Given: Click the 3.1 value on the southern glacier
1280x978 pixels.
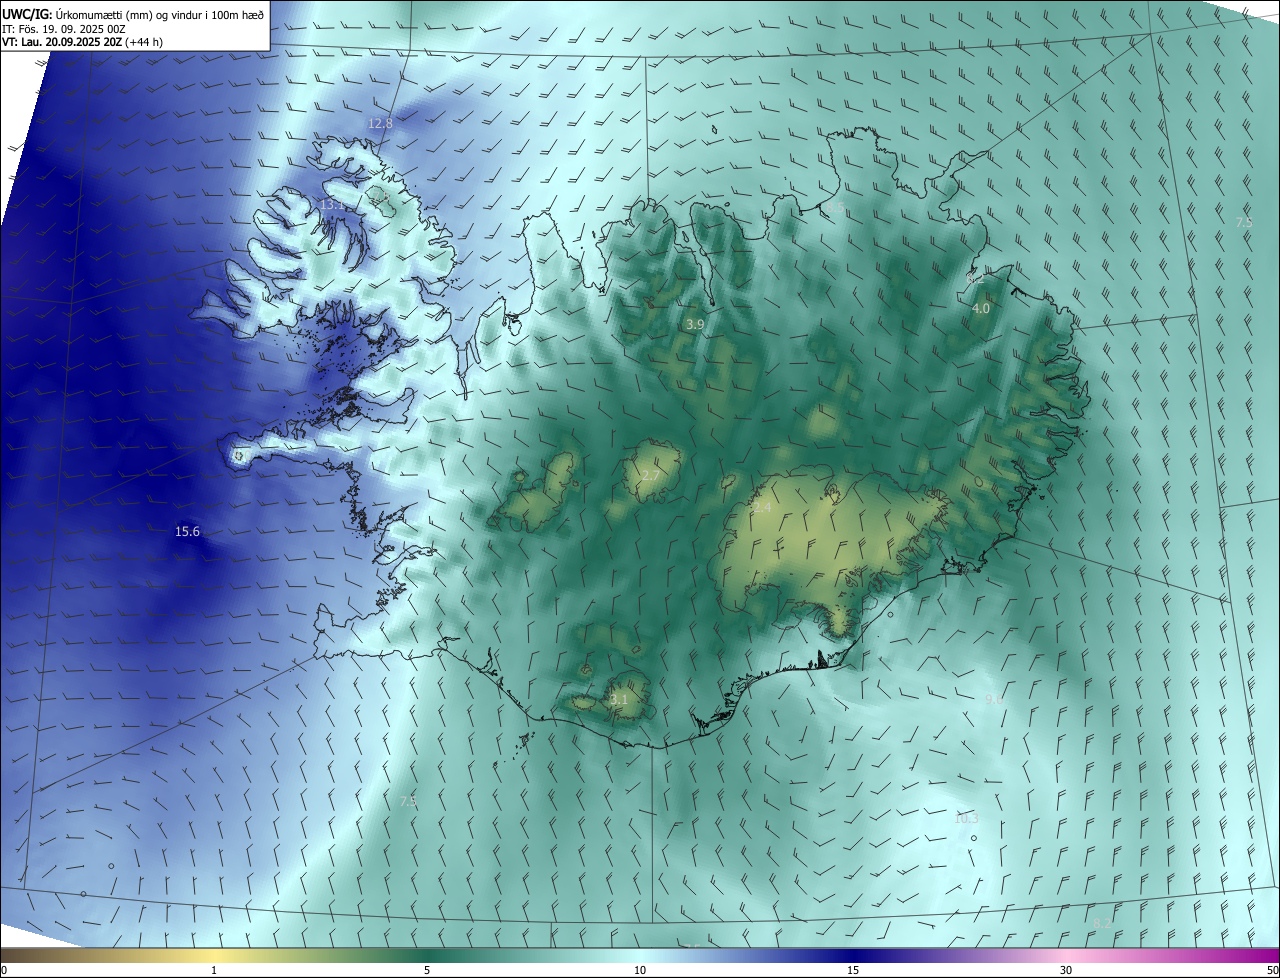Looking at the screenshot, I should point(618,699).
